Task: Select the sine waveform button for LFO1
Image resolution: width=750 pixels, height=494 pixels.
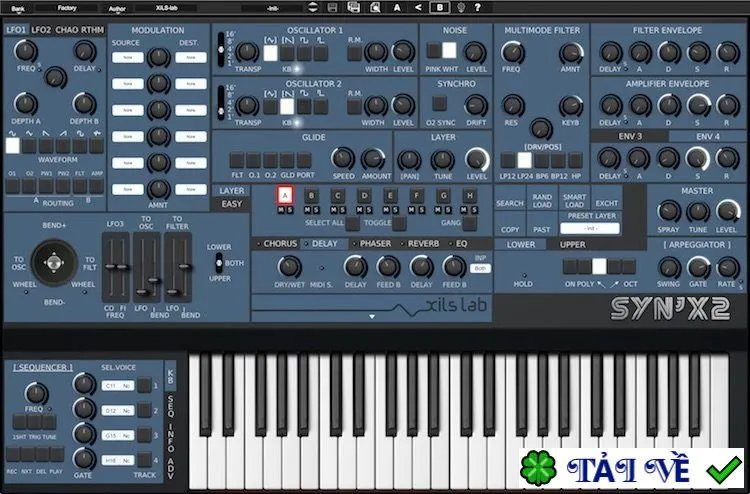Action: (x=12, y=145)
